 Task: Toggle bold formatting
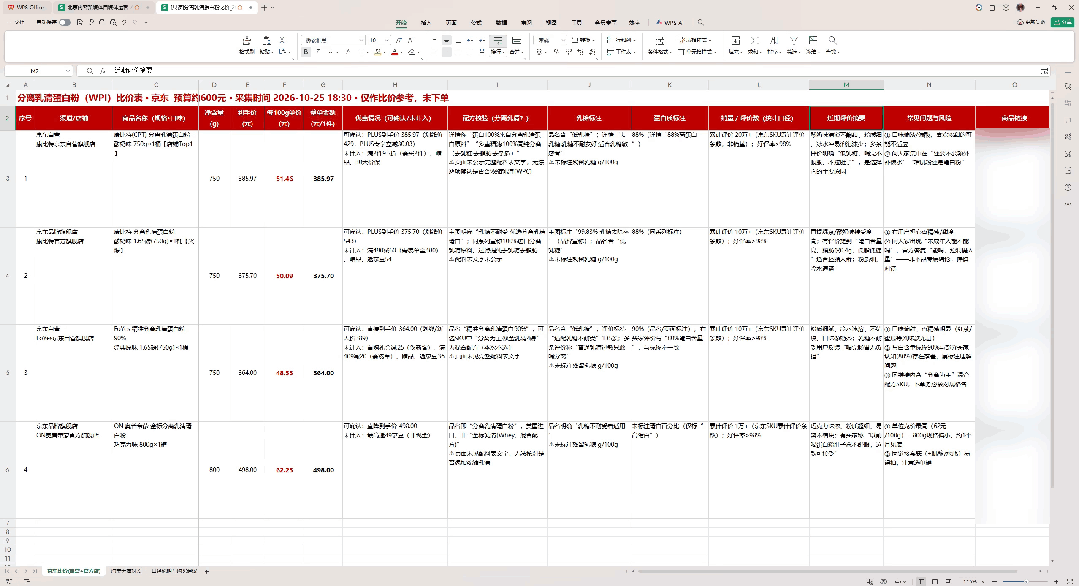[306, 52]
